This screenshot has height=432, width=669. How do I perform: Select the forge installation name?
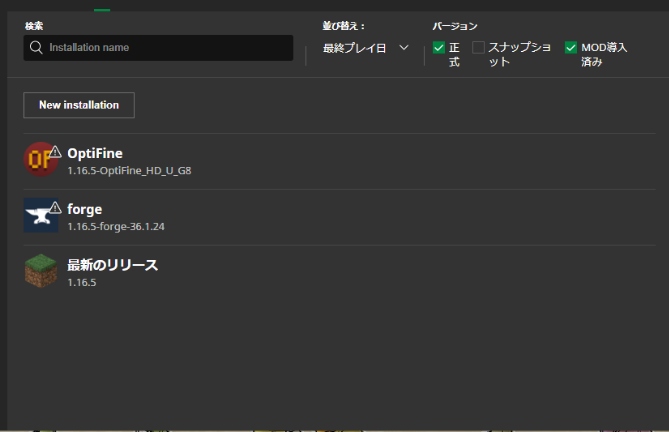[84, 209]
